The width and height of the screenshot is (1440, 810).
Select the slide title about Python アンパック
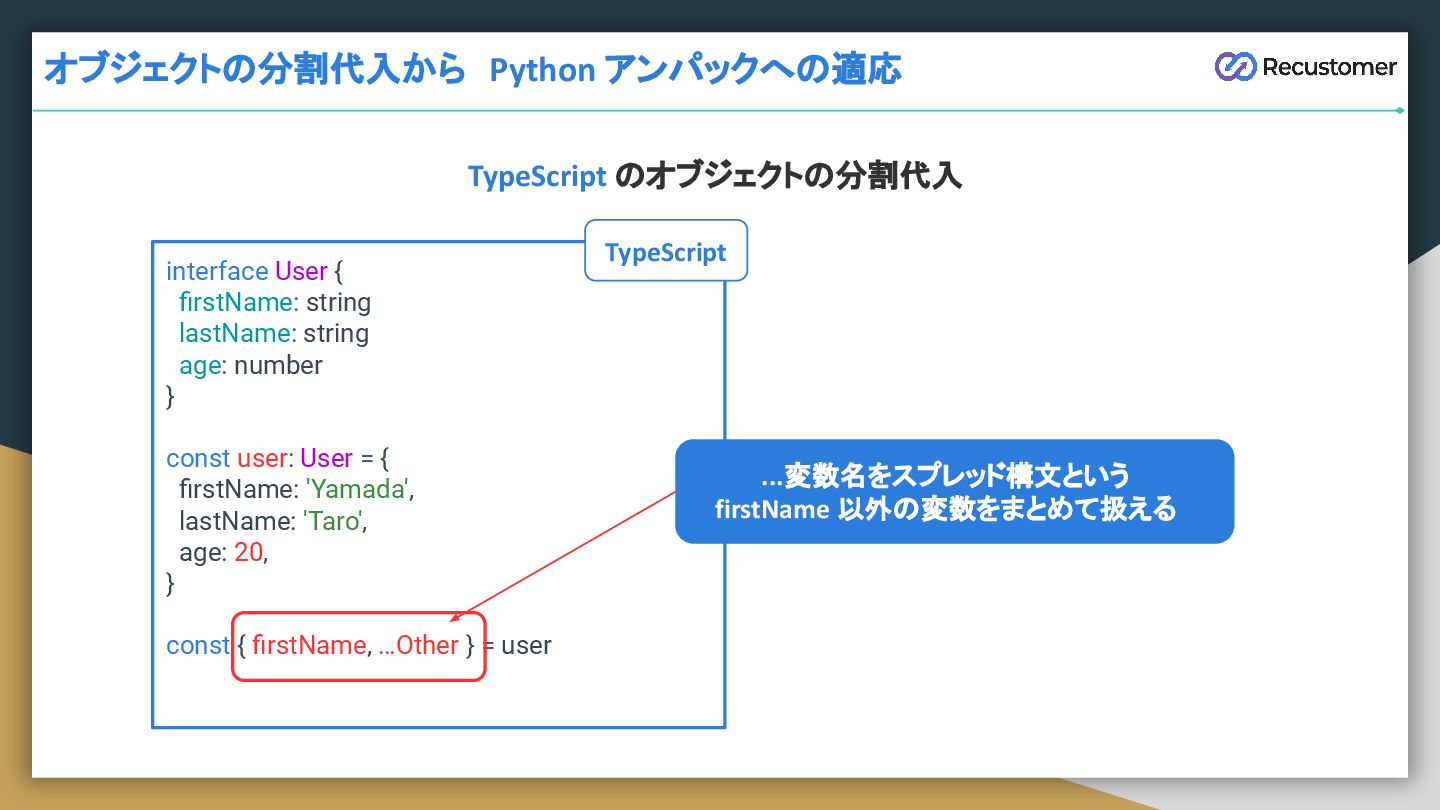[x=472, y=69]
